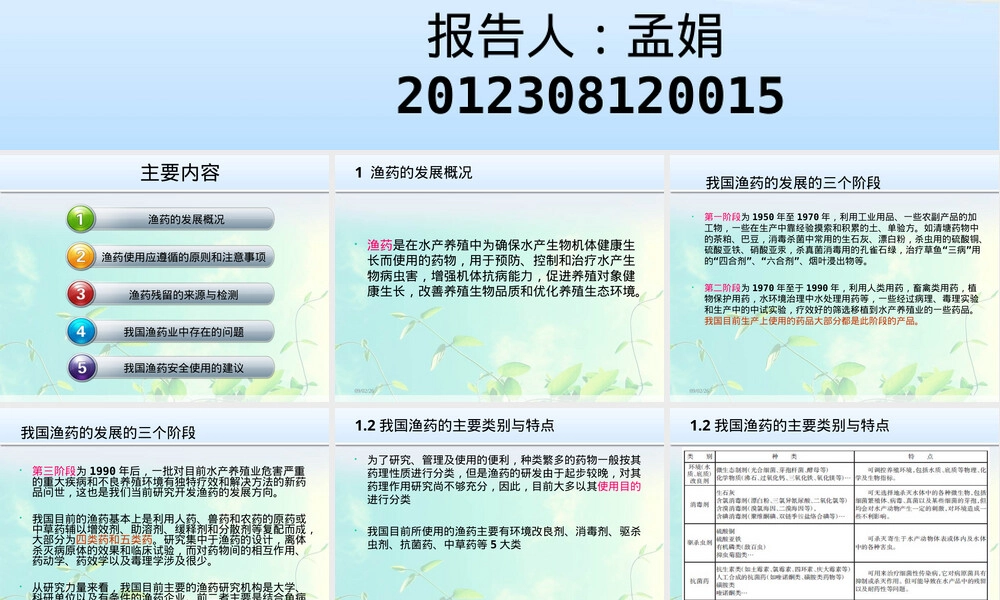The width and height of the screenshot is (1000, 600).
Task: Click the pink word 渔药 in definition slide
Action: pos(379,245)
